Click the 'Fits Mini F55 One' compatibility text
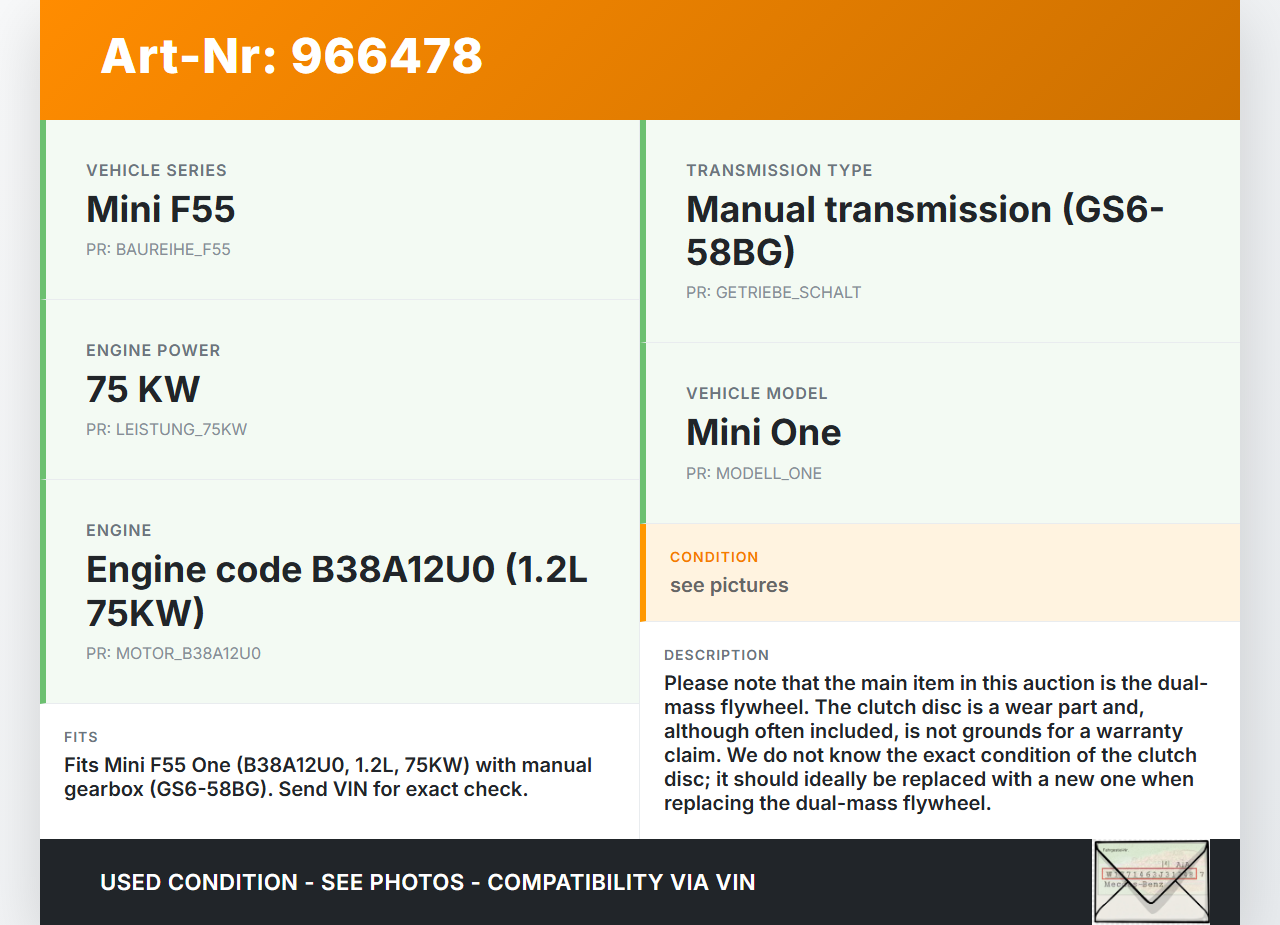This screenshot has height=925, width=1280. (x=328, y=777)
